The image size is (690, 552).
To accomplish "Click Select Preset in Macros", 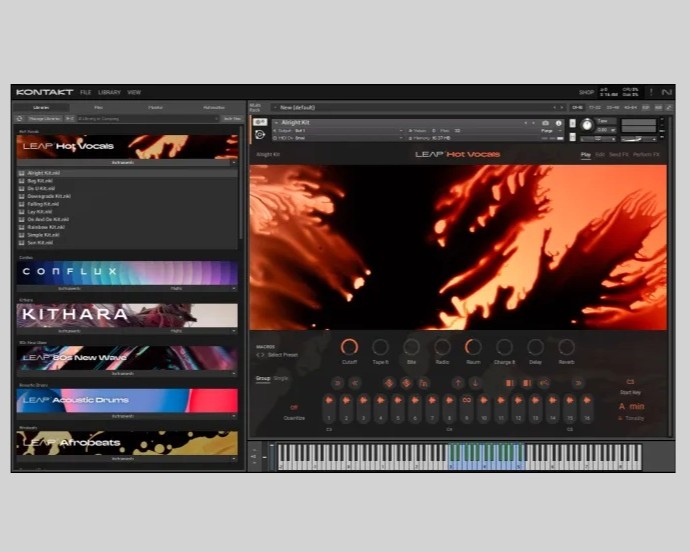I will [x=283, y=355].
